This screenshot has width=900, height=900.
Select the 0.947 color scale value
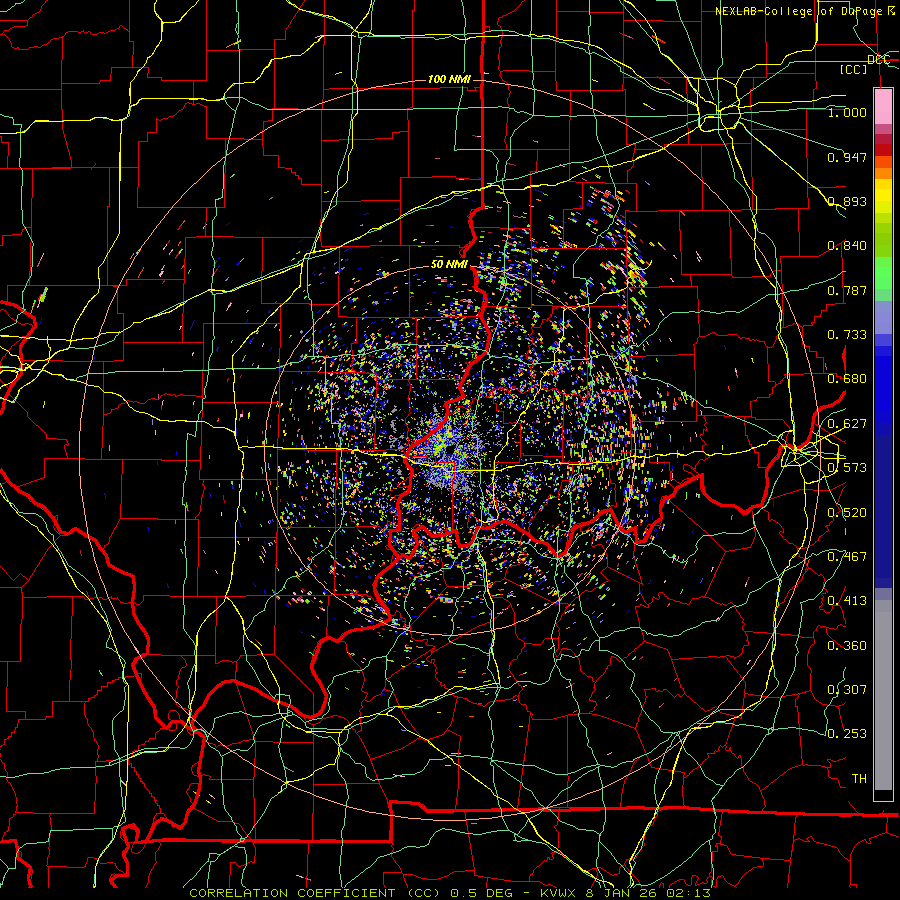tap(847, 157)
